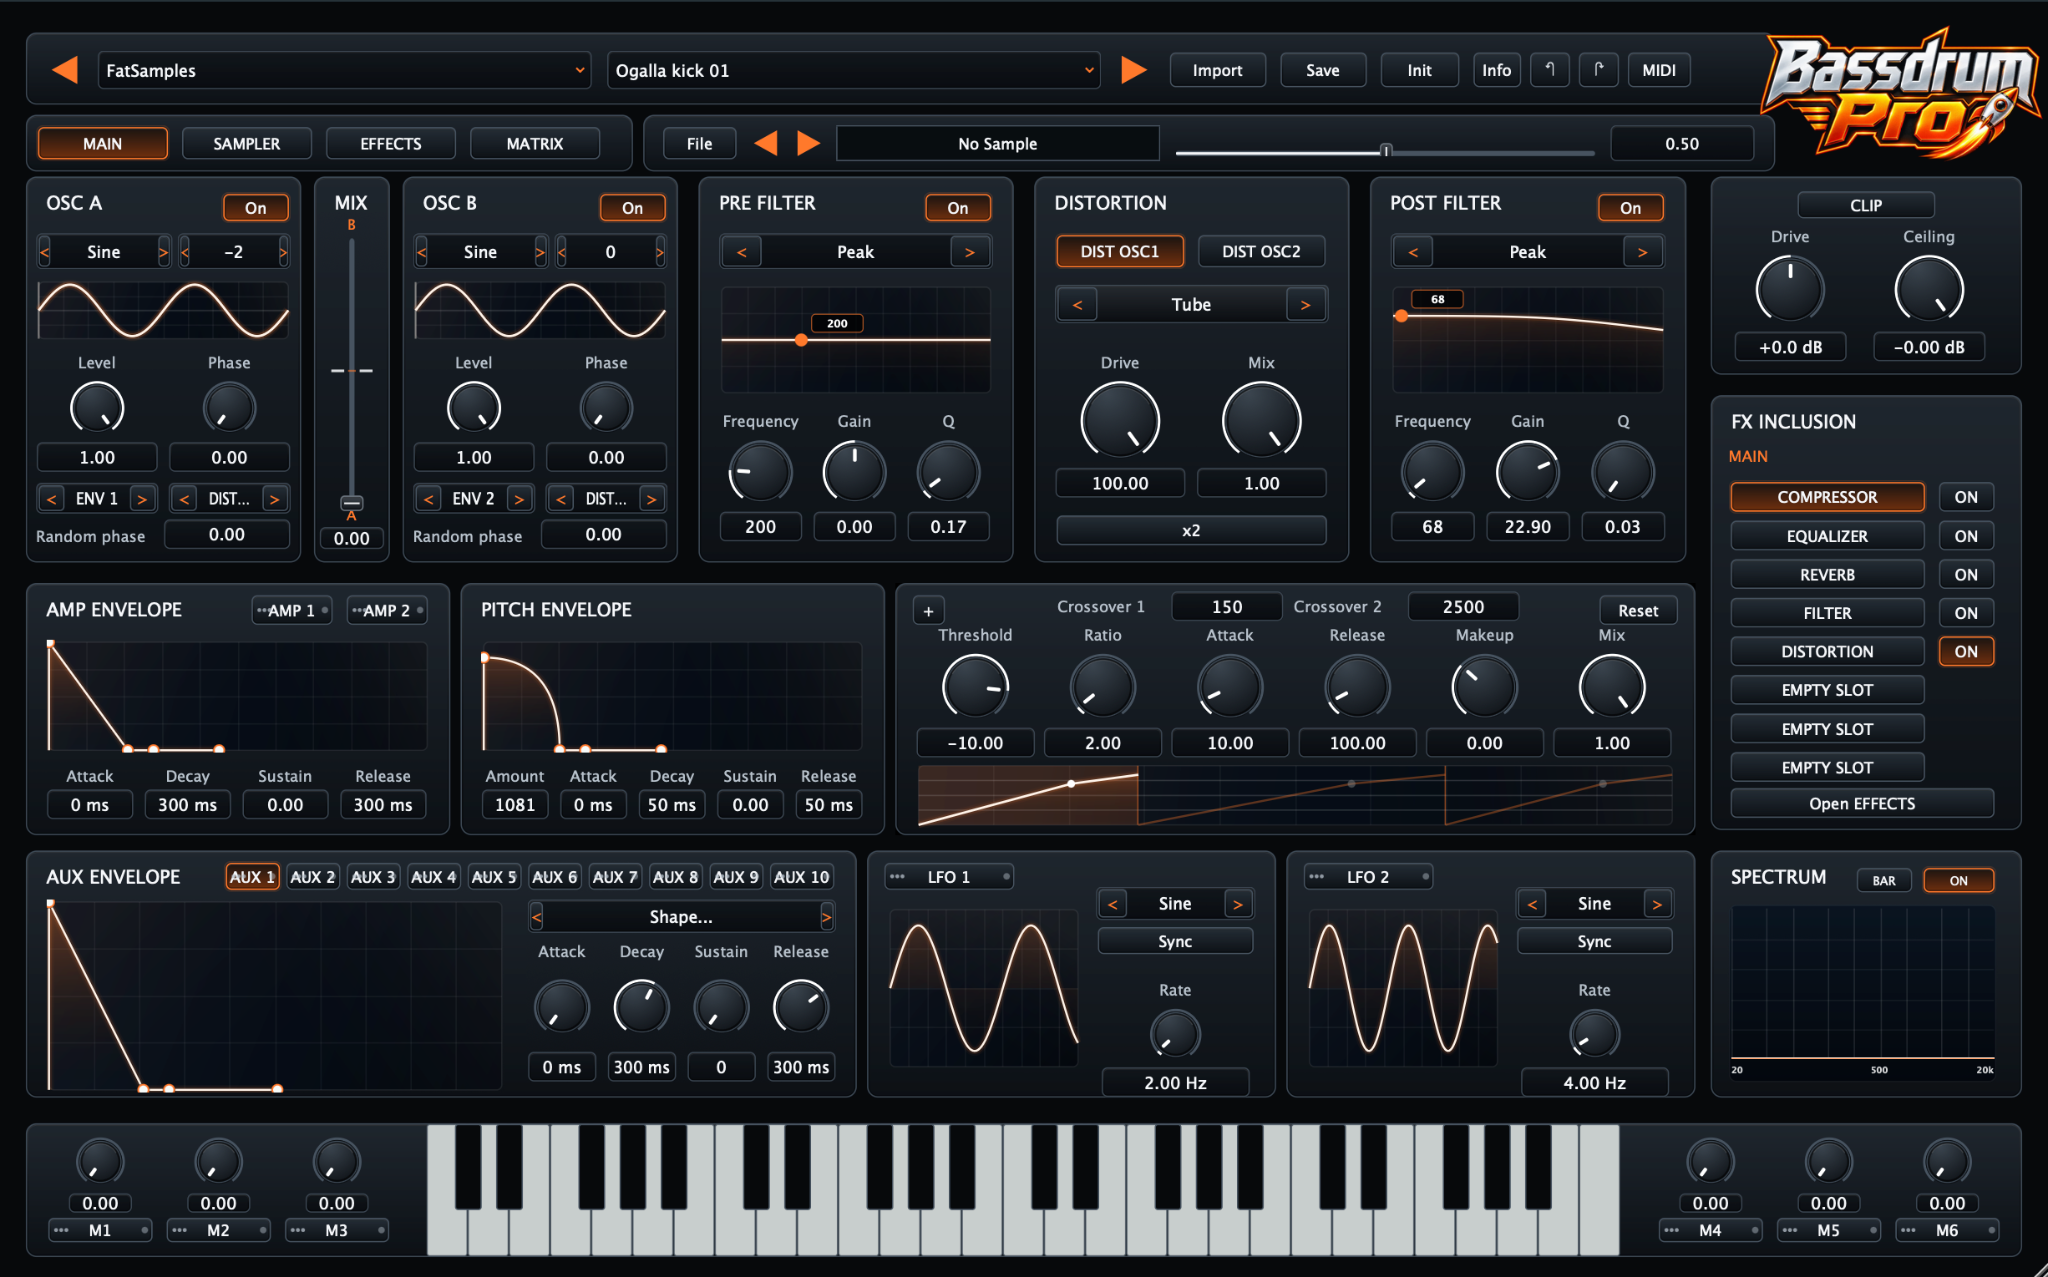Choose next distortion type after Tube
This screenshot has height=1277, width=2048.
click(1305, 305)
